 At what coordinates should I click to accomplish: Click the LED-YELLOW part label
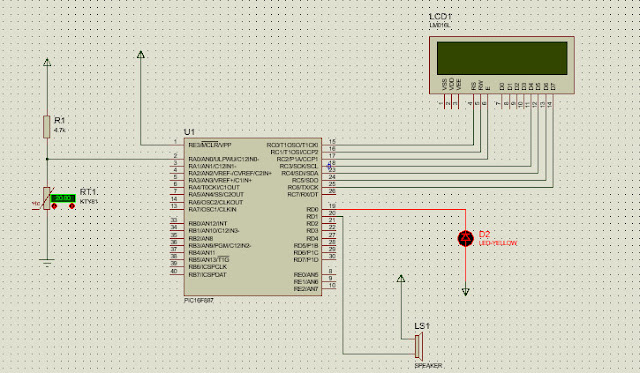(x=498, y=243)
